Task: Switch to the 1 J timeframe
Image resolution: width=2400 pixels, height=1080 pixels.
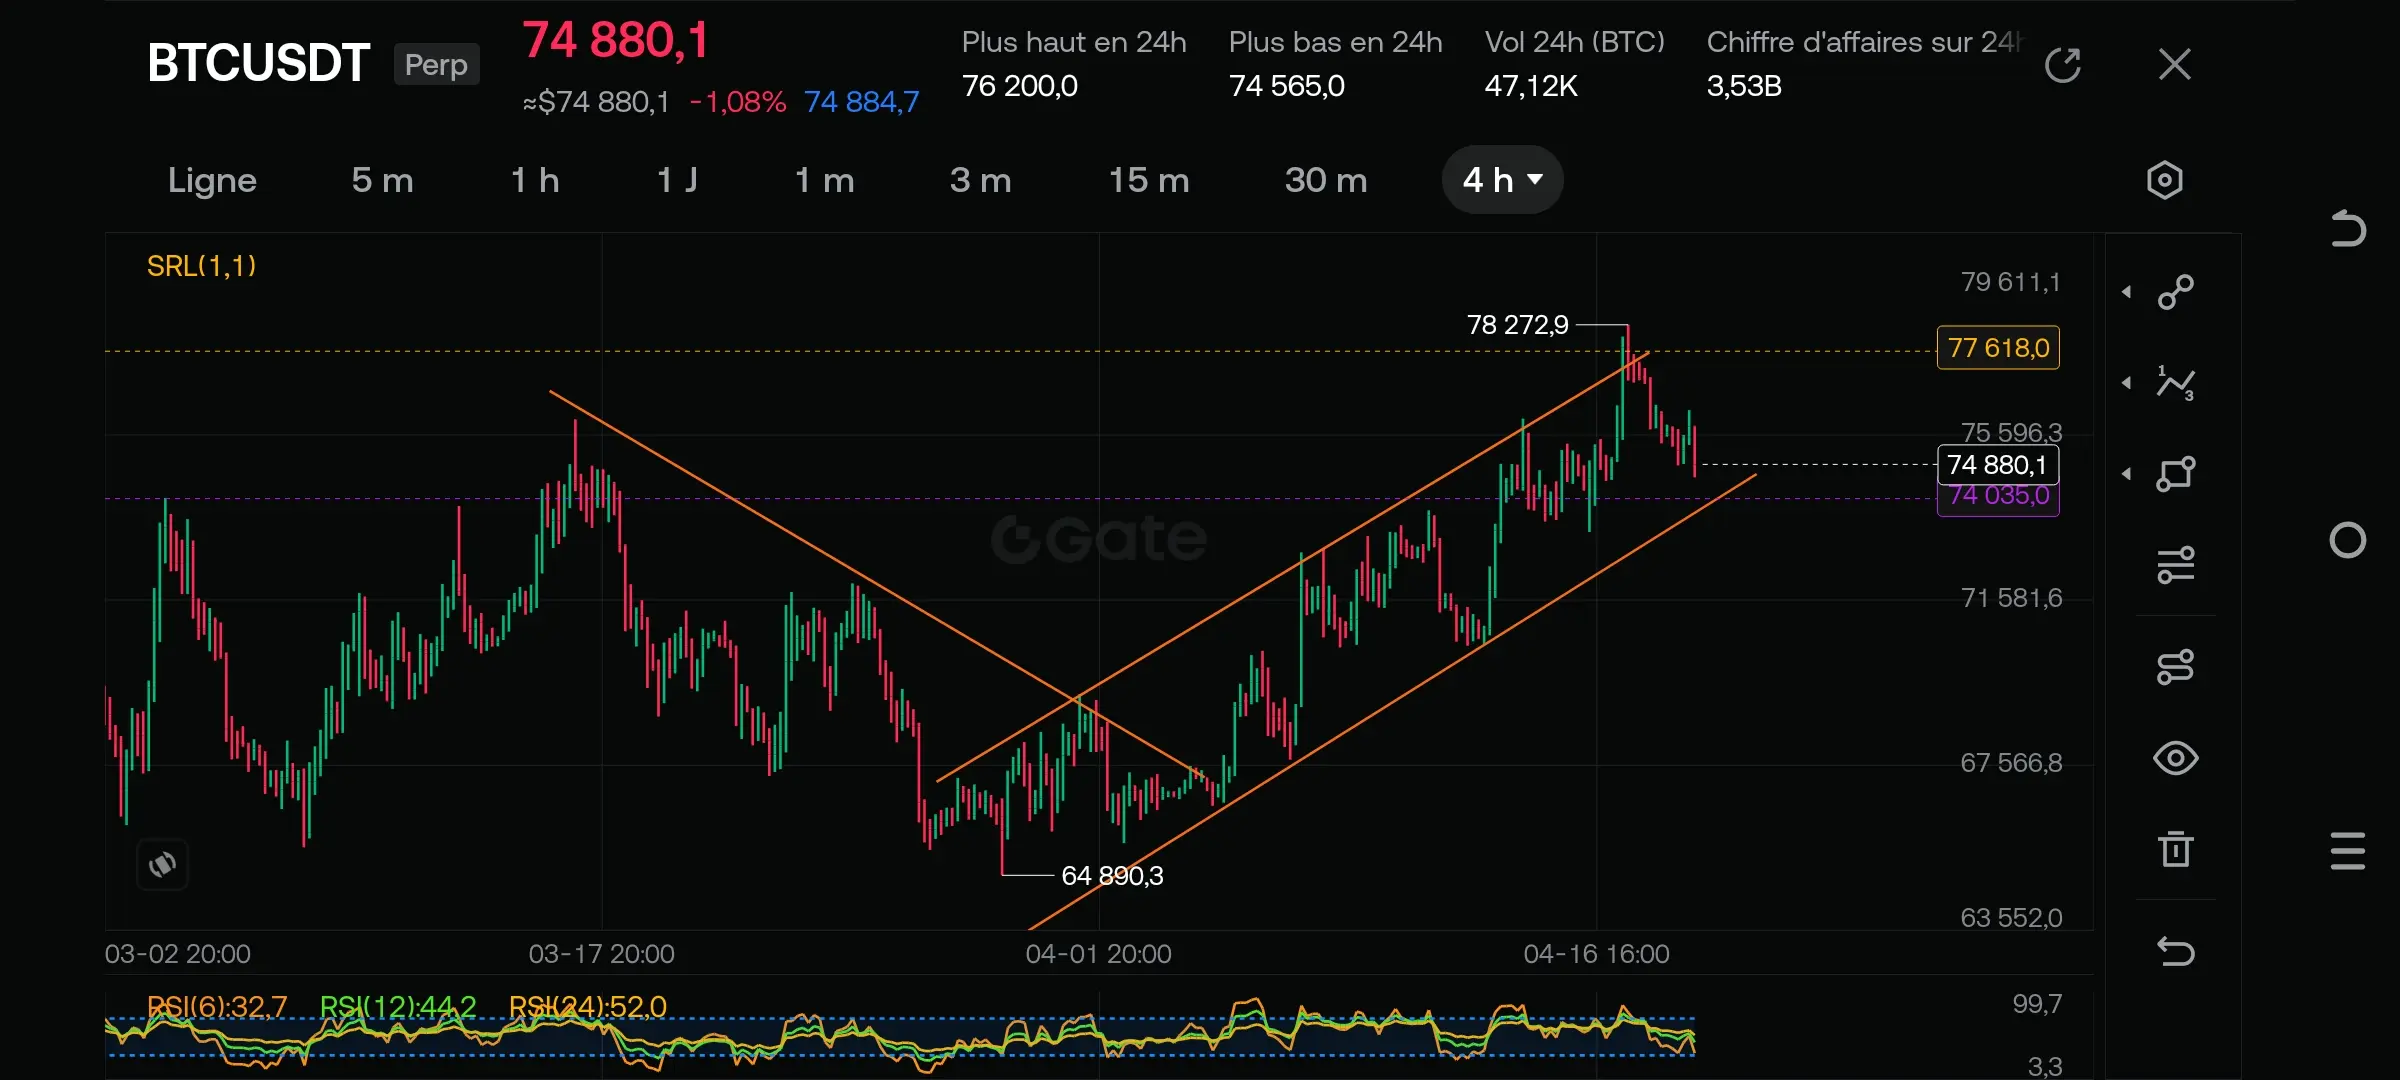Action: click(x=677, y=180)
